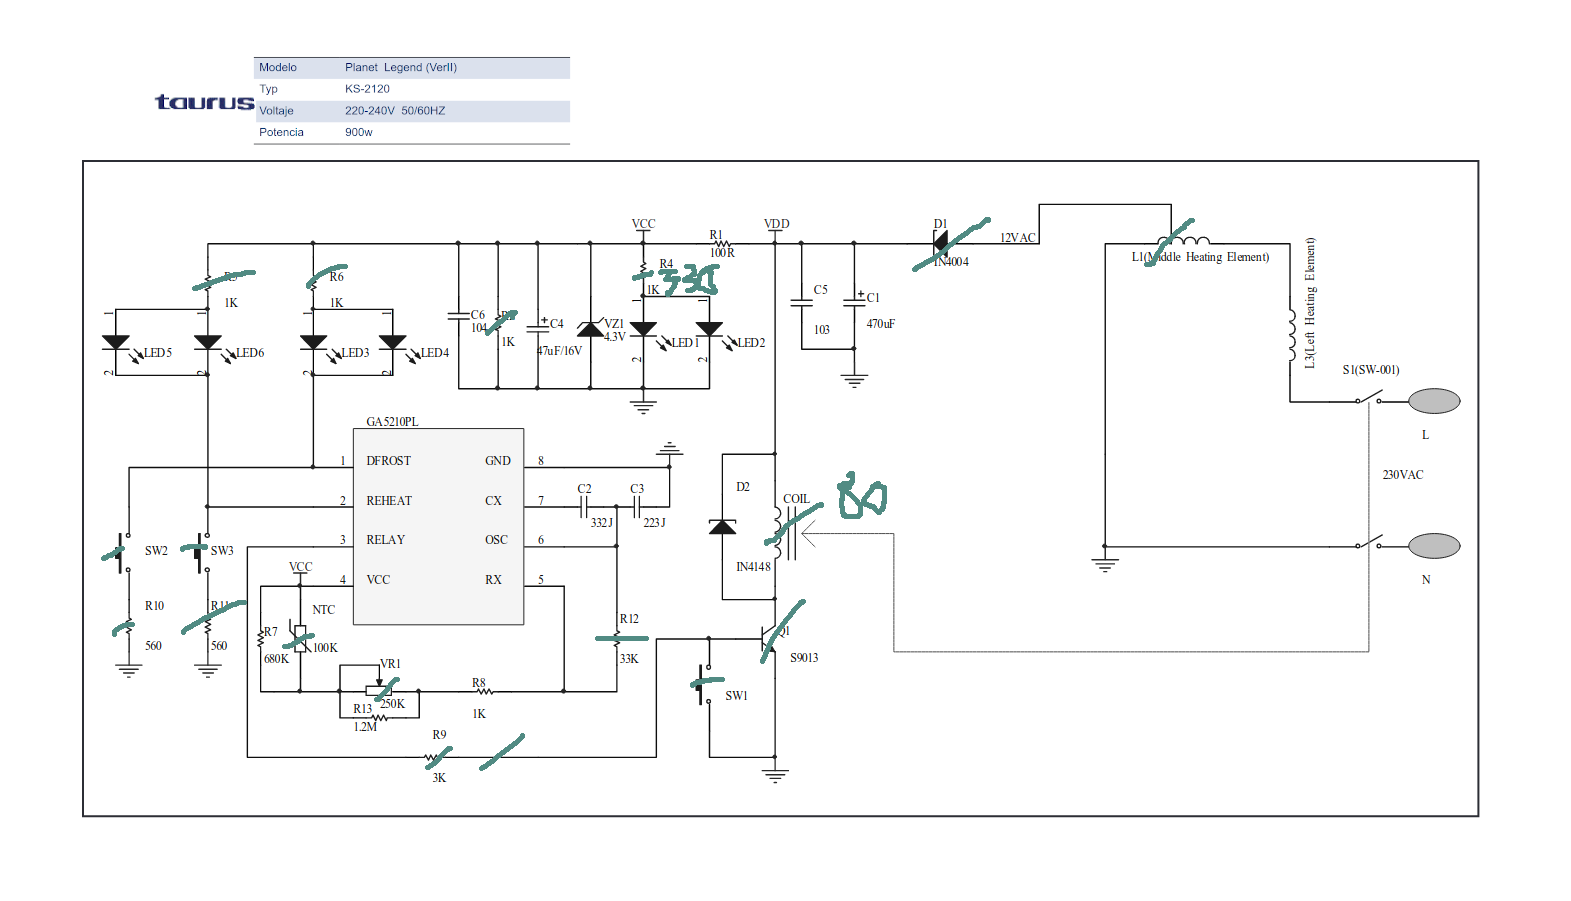Select the DFROST pin label
1571x901 pixels.
(388, 461)
